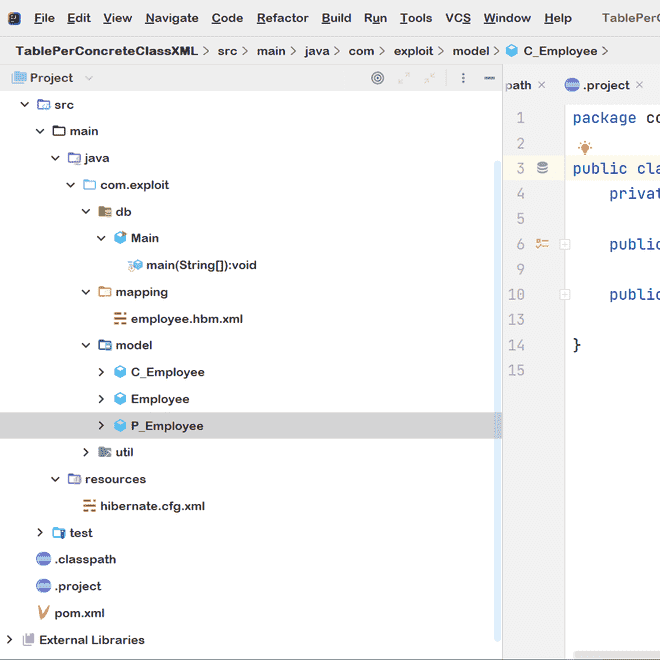Select hibernate.cfg.xml in the project tree
The height and width of the screenshot is (660, 660).
[x=152, y=506]
